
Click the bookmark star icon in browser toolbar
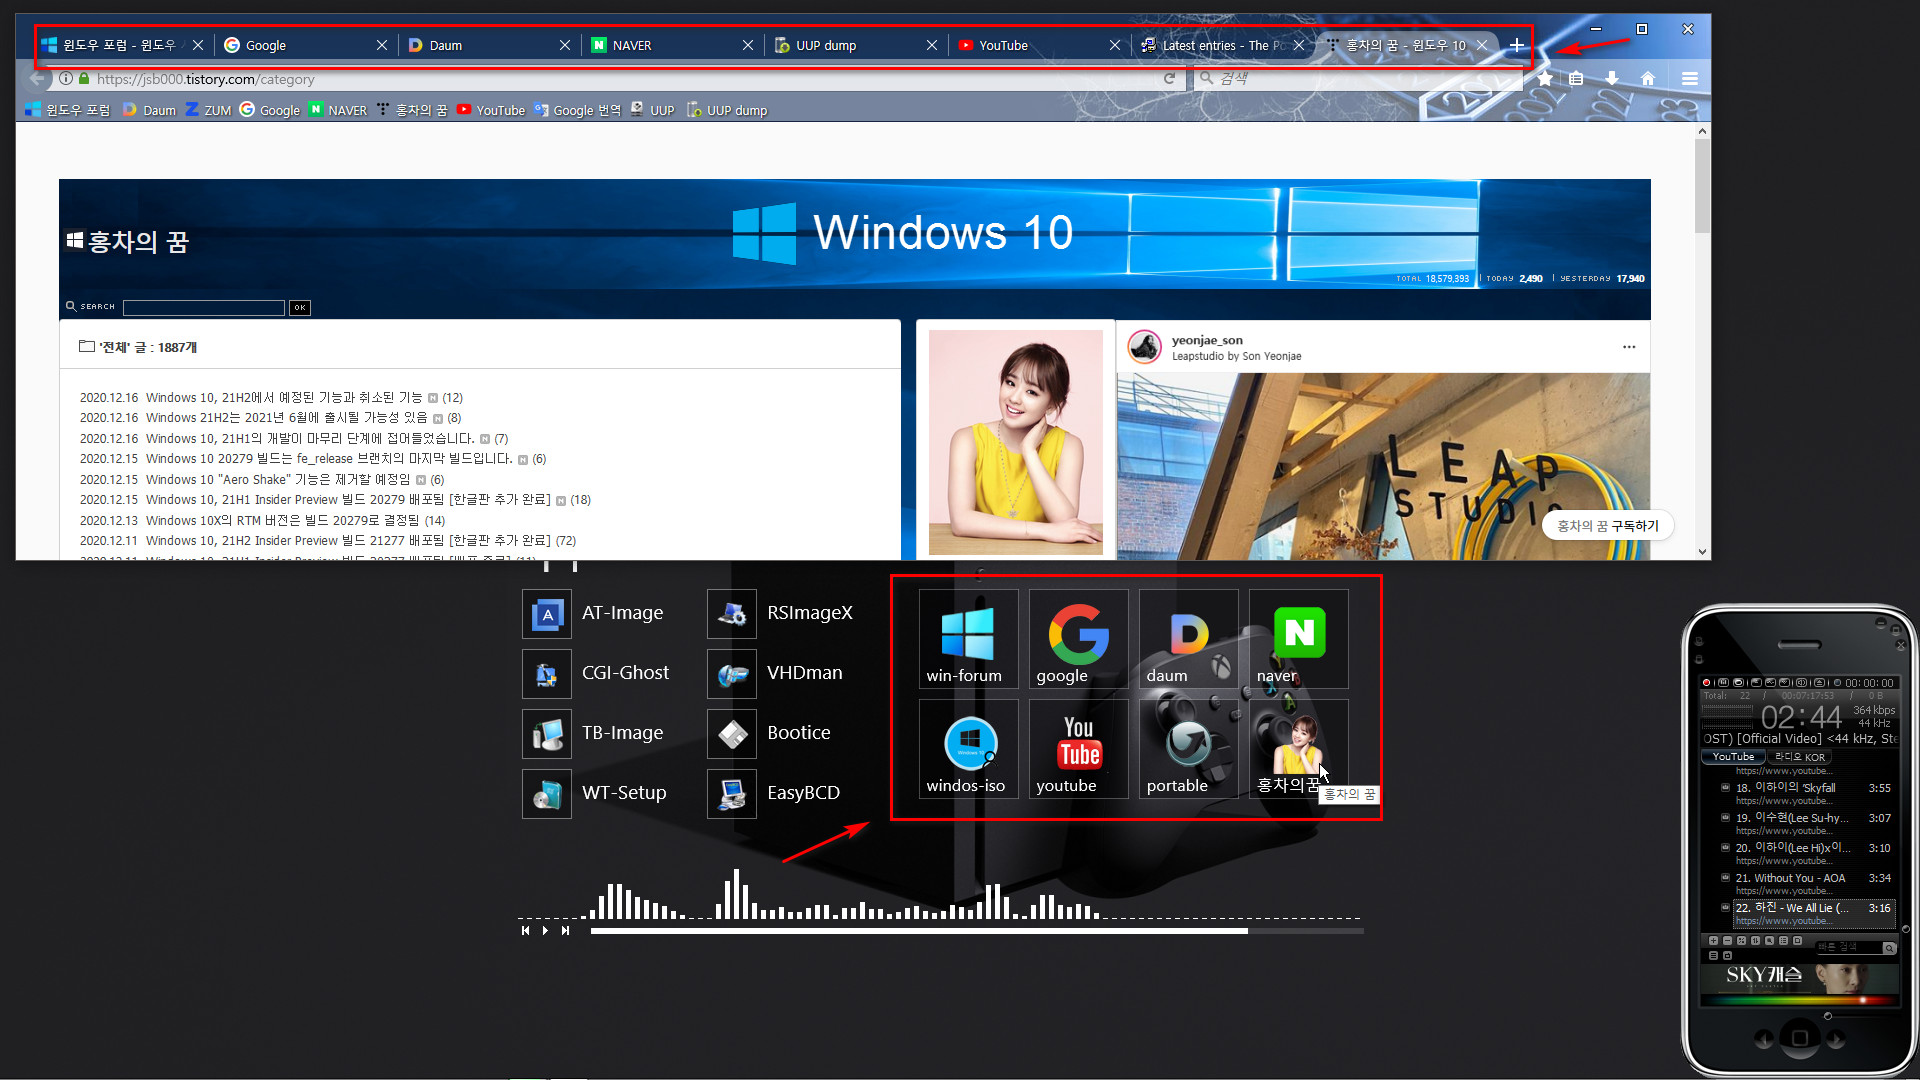[1545, 78]
